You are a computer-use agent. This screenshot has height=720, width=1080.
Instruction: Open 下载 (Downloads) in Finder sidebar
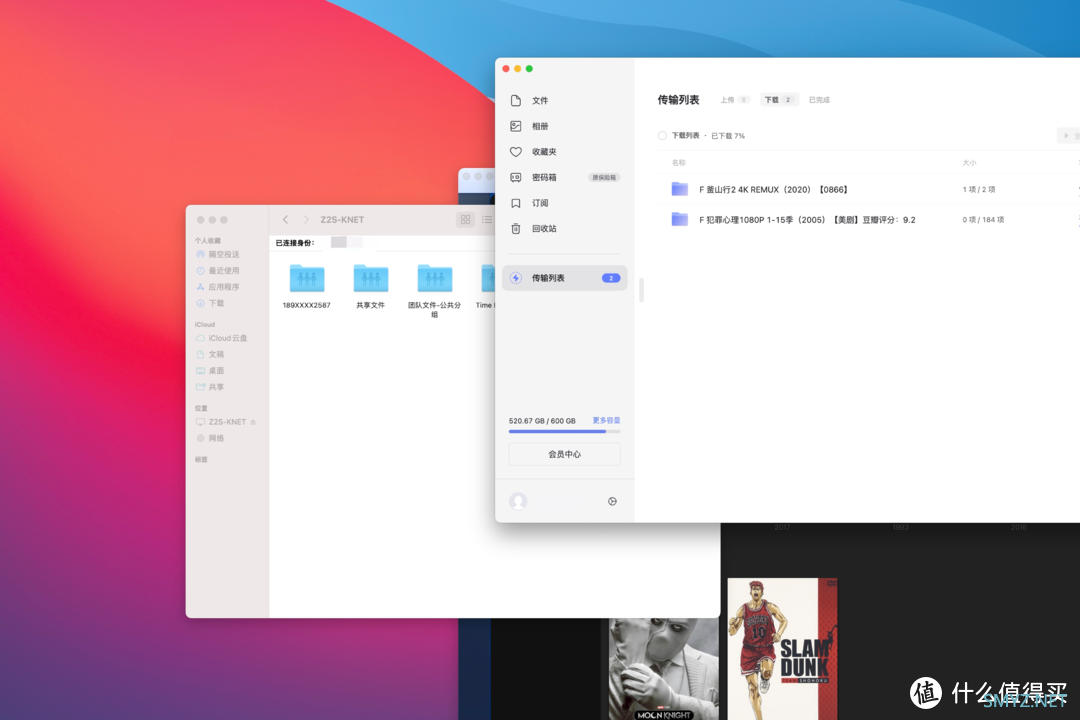click(x=216, y=303)
